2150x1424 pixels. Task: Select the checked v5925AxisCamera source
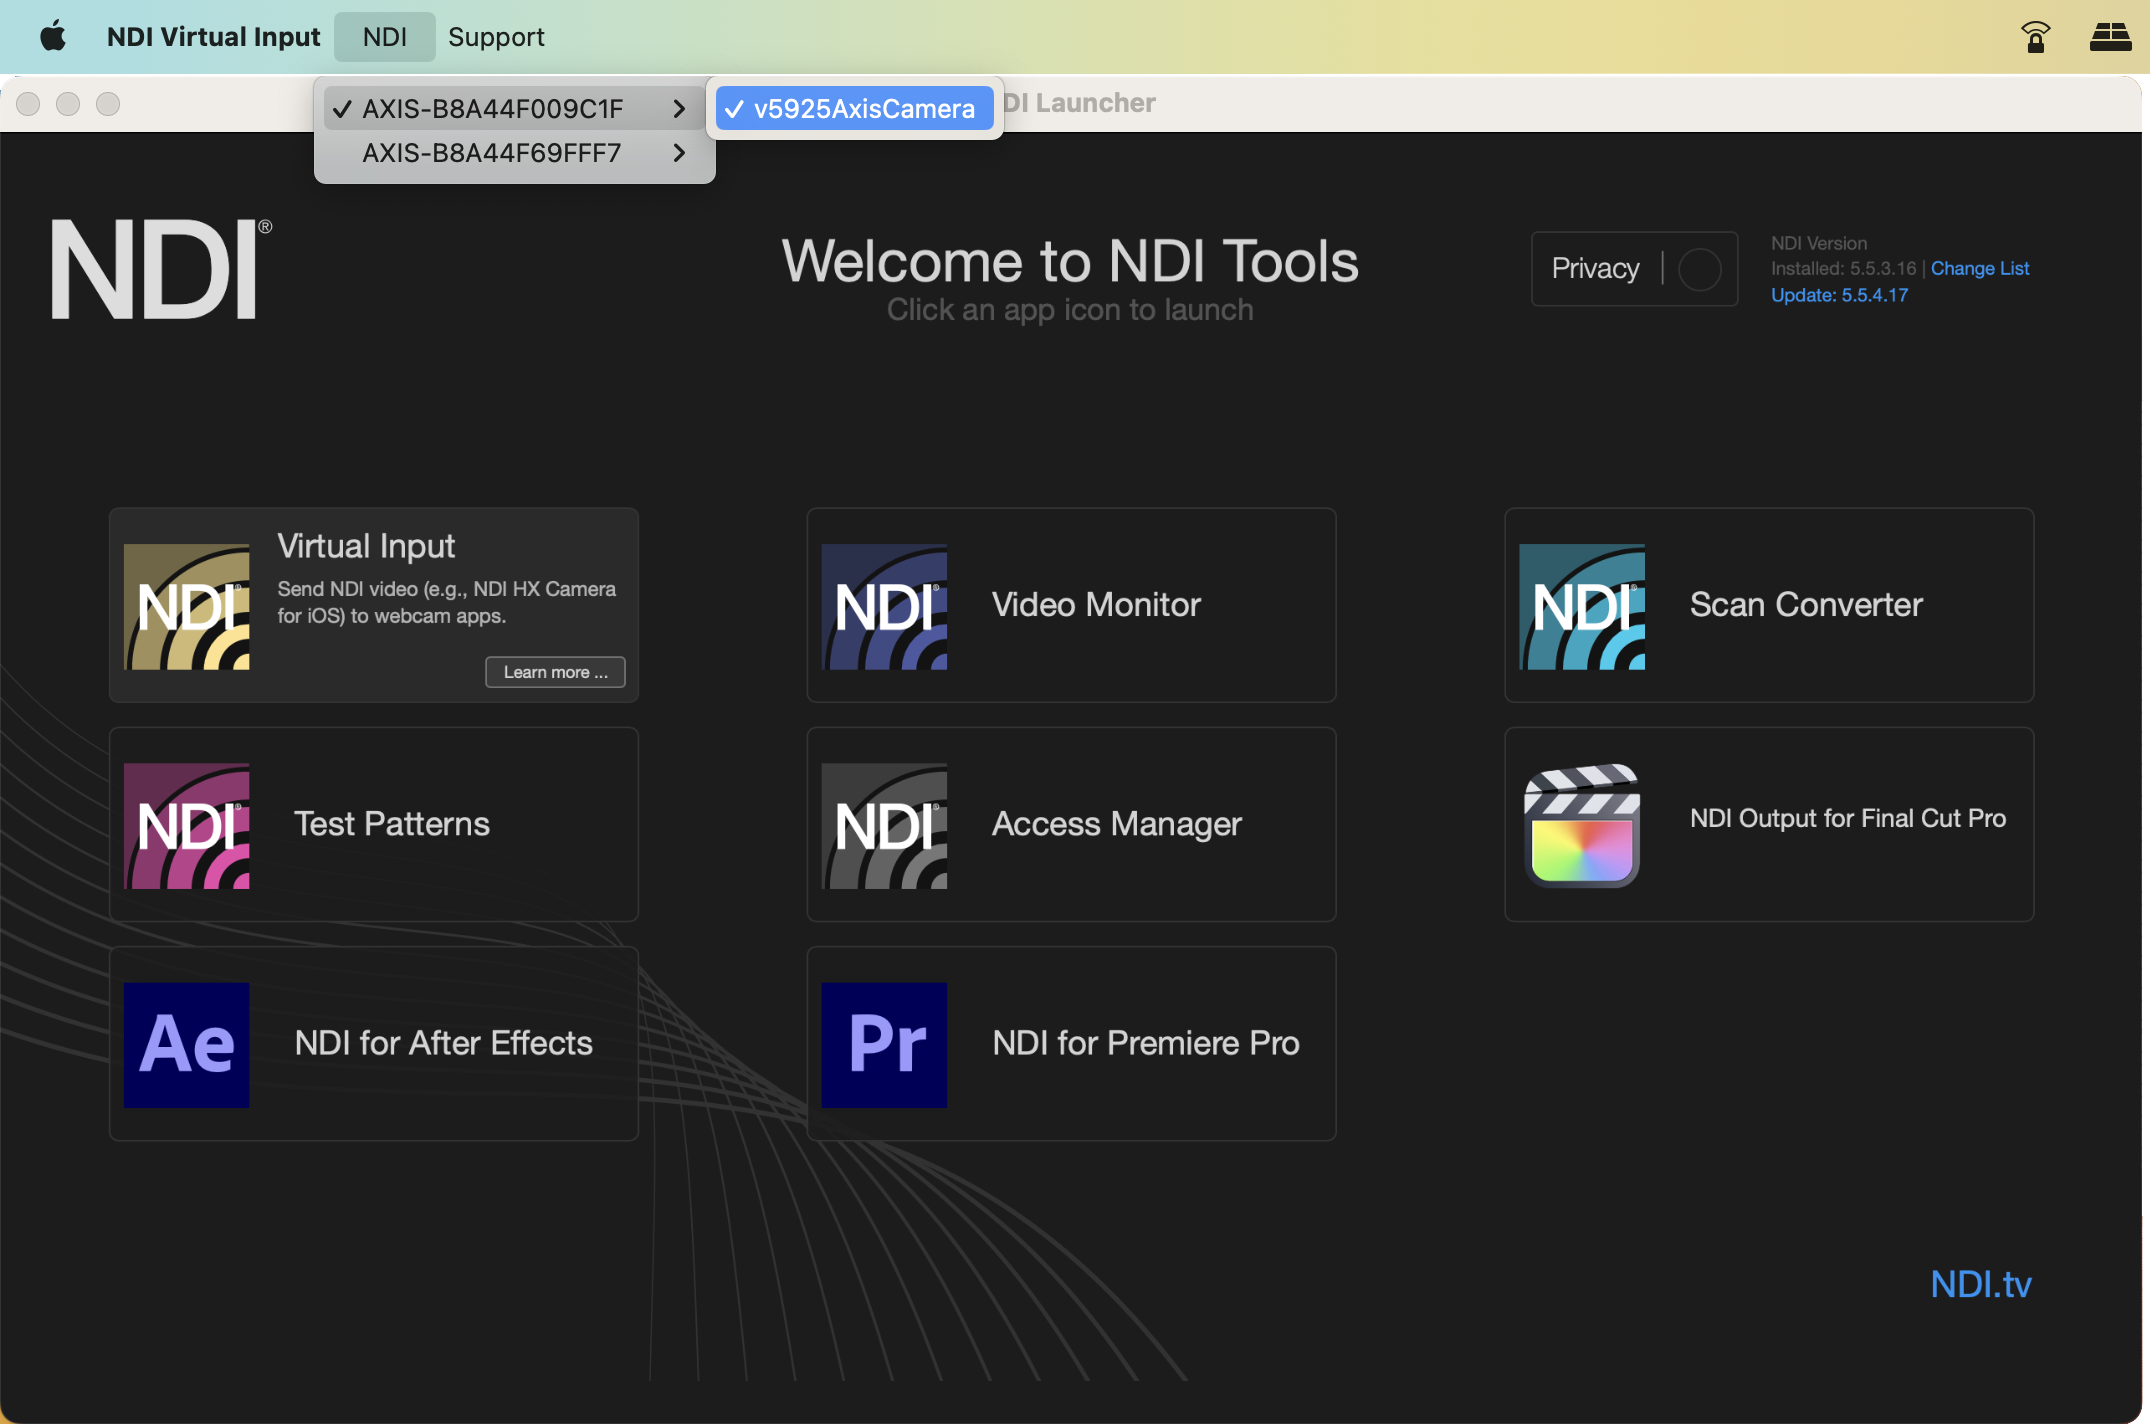click(855, 108)
